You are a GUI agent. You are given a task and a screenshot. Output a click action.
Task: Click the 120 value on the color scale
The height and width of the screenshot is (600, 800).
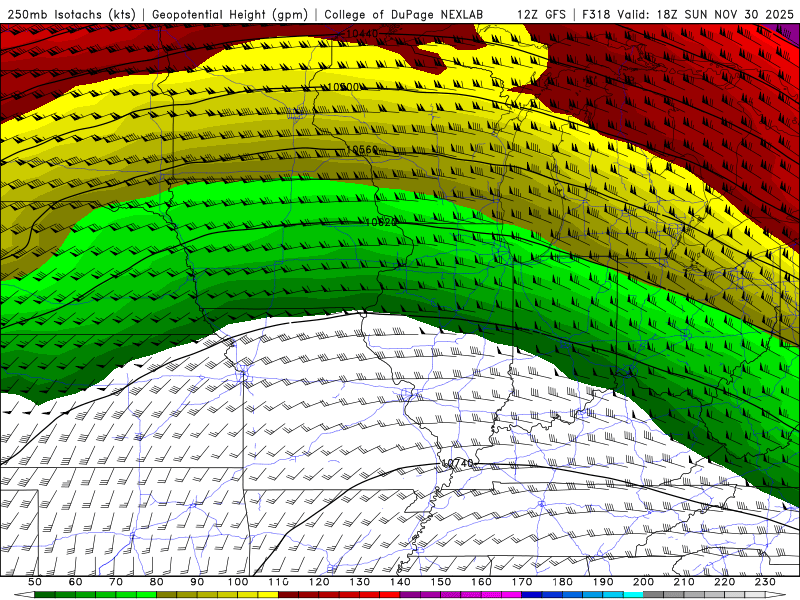pos(319,582)
